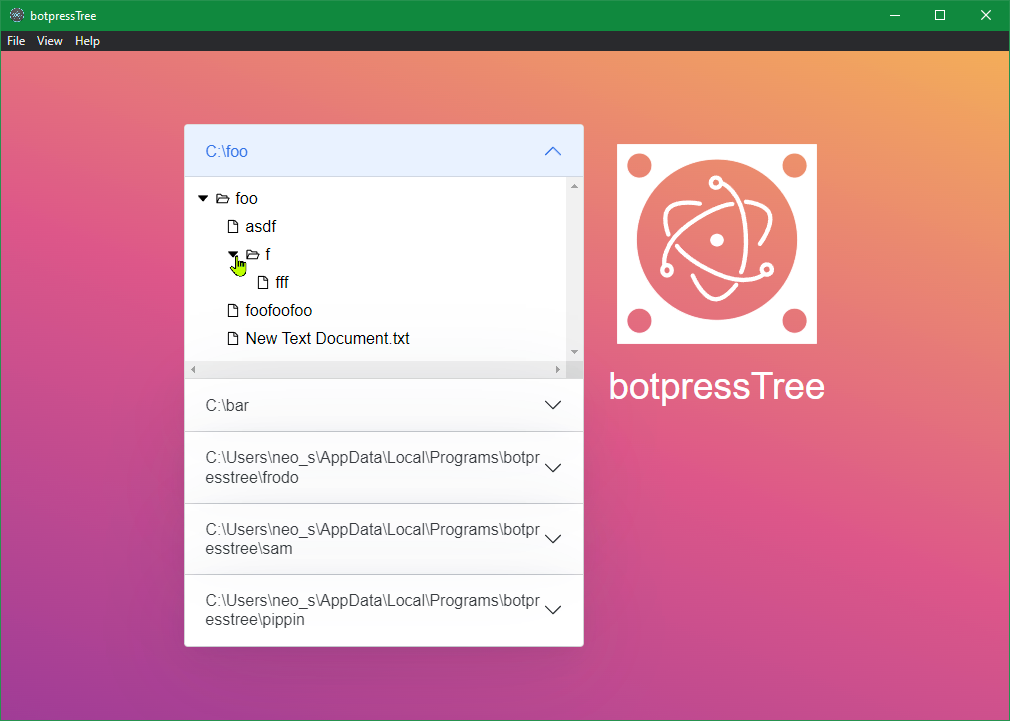
Task: Click the C:\foo header label
Action: tap(226, 151)
